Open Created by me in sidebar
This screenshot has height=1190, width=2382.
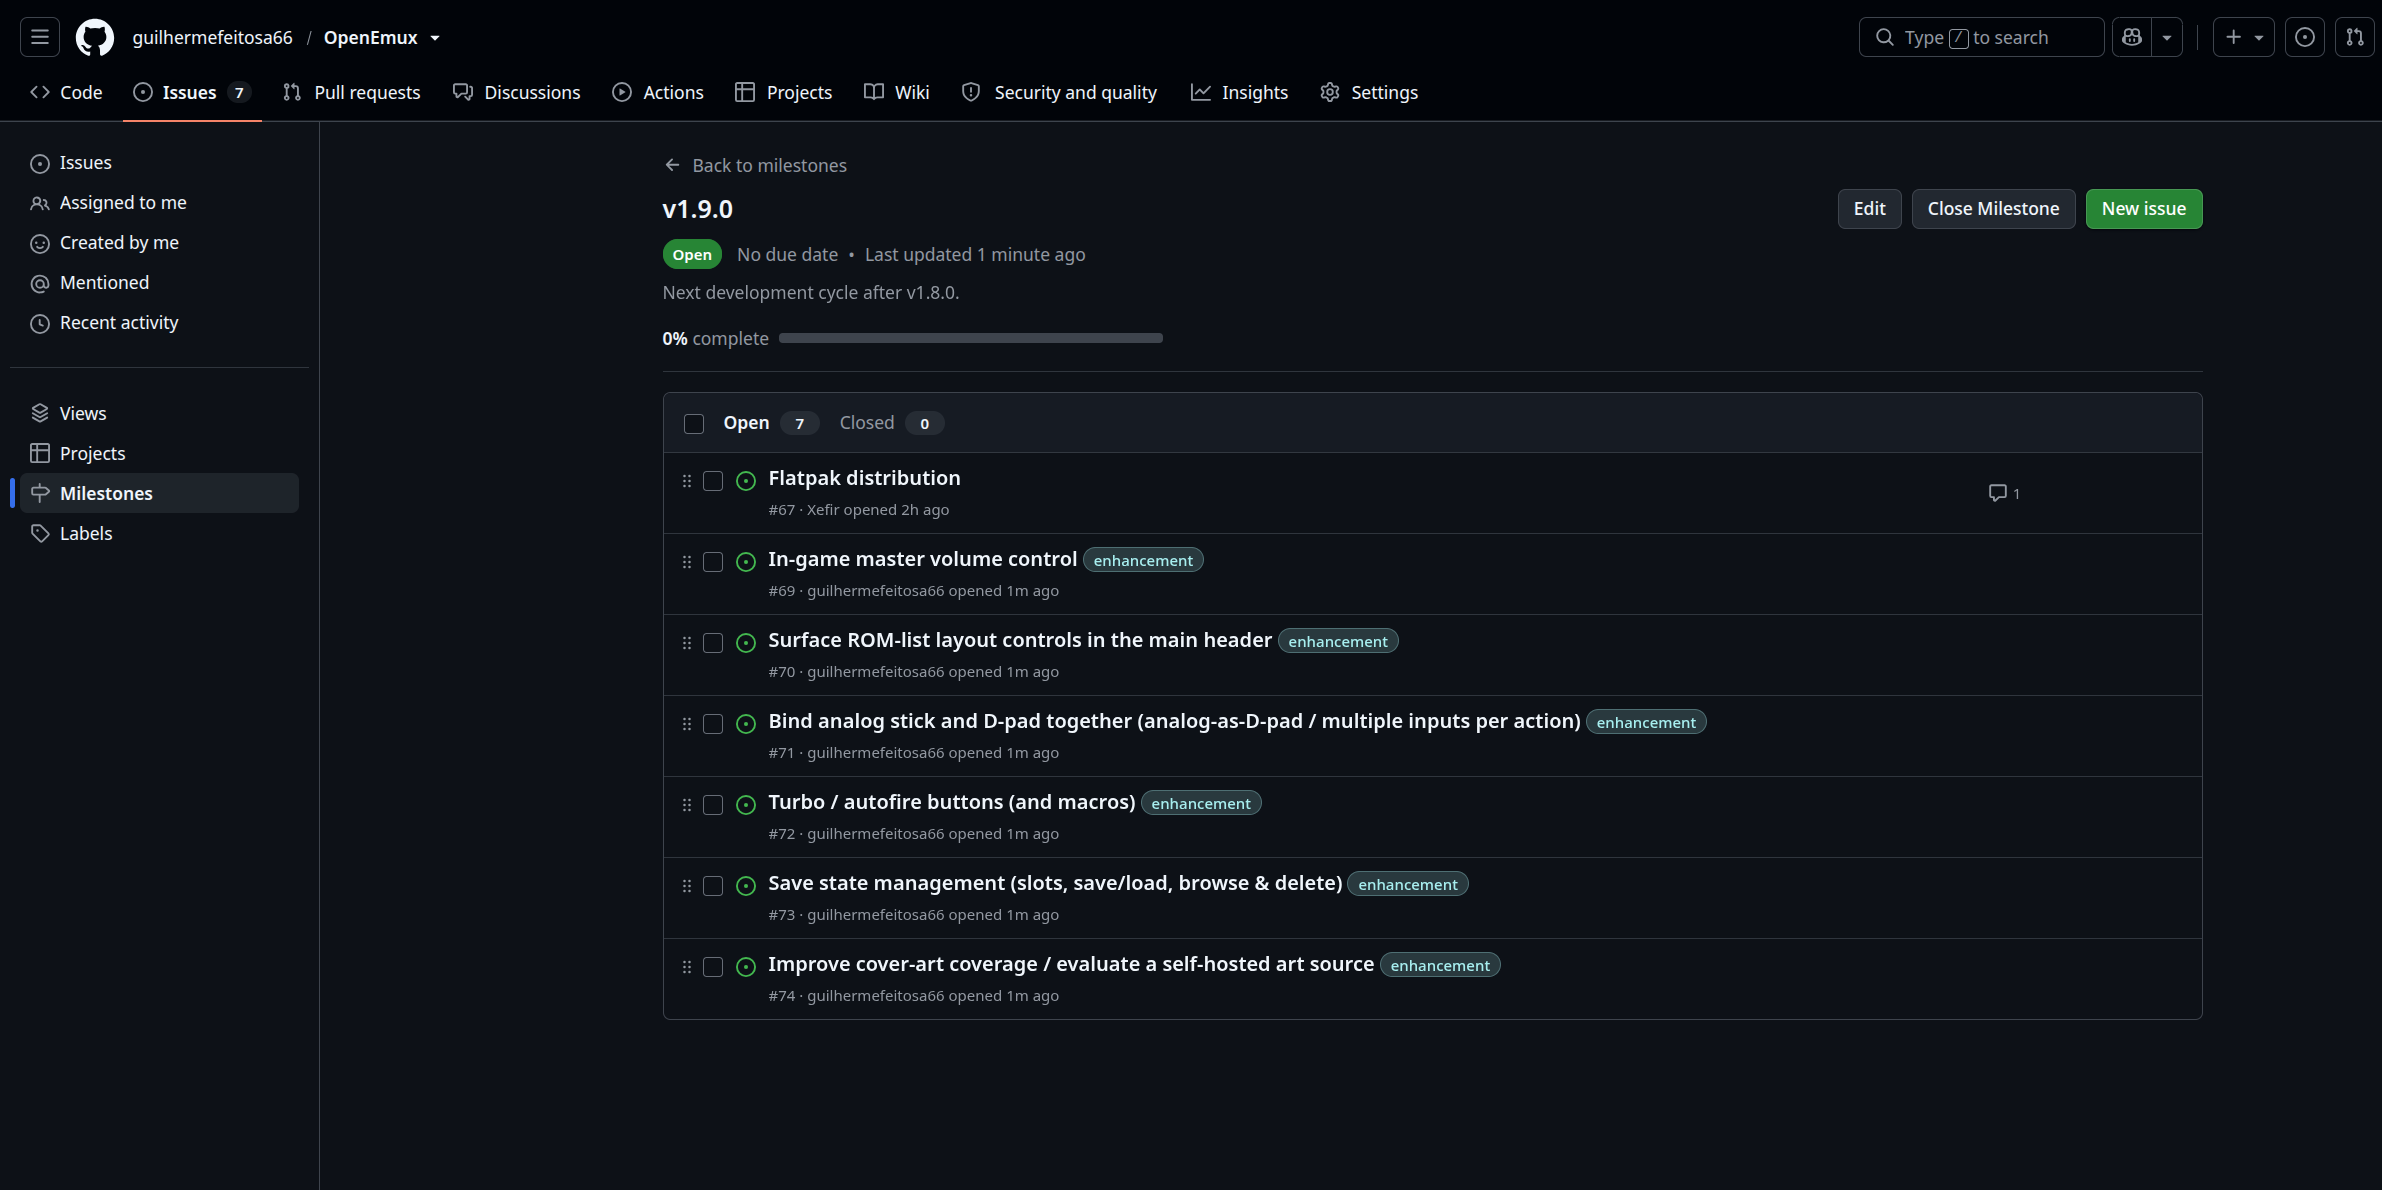(x=159, y=243)
